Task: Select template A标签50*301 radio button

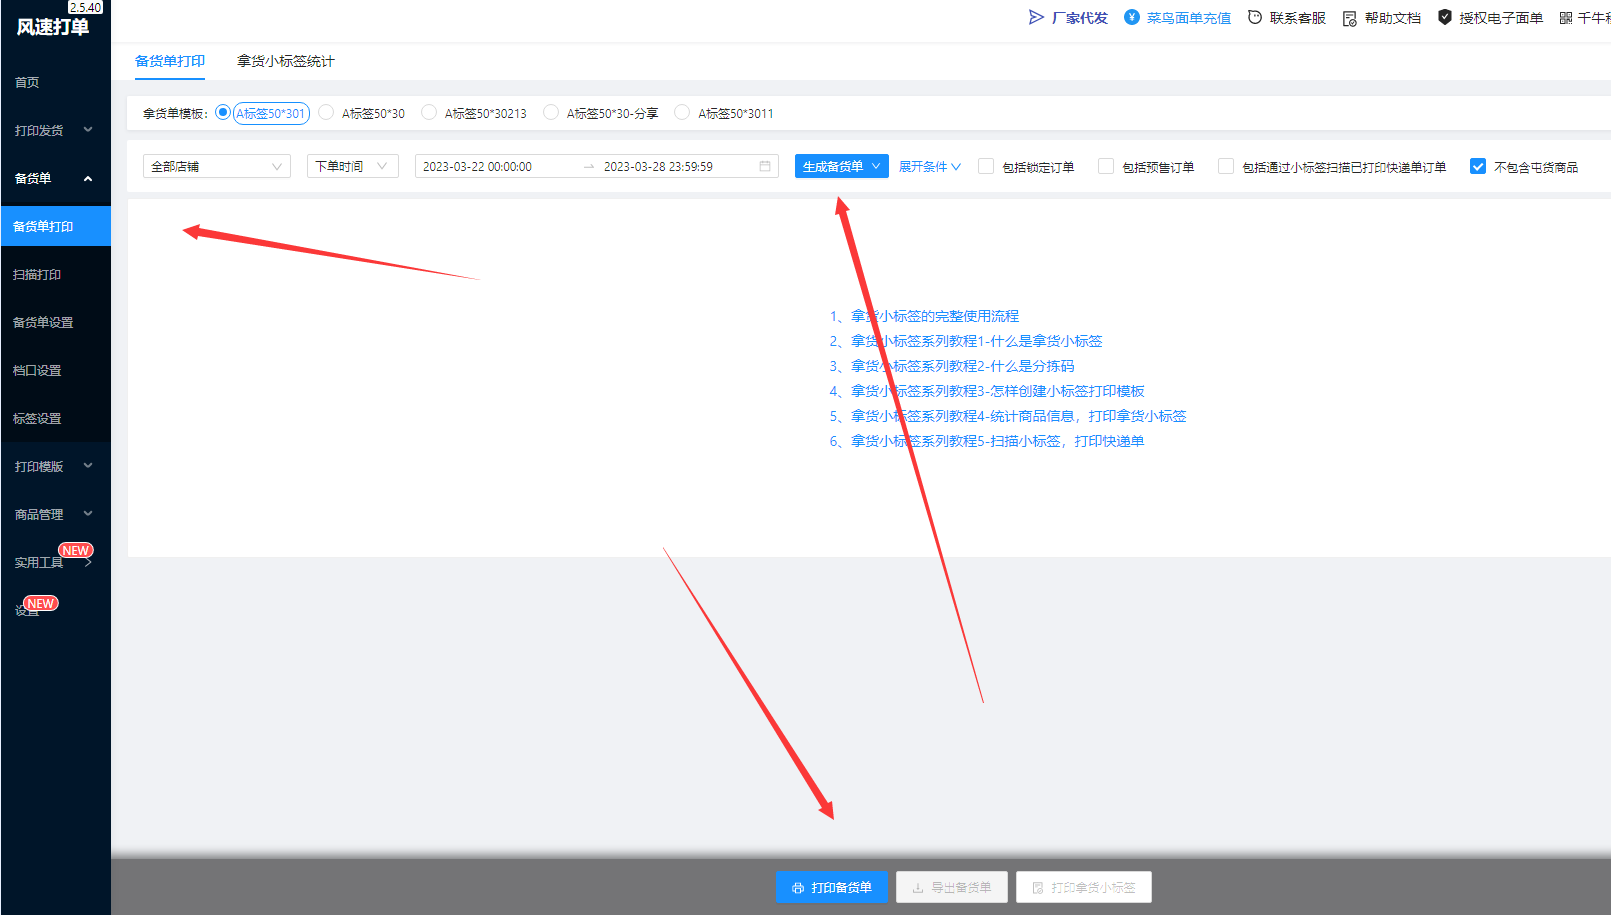Action: 223,112
